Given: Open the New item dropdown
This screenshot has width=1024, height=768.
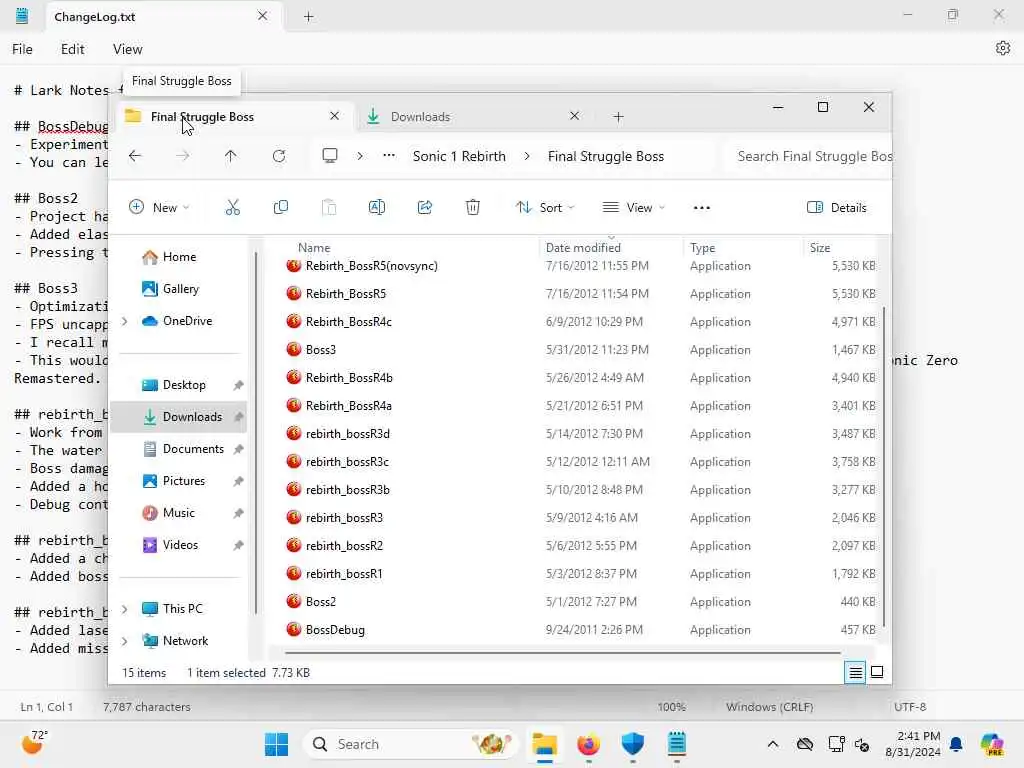Looking at the screenshot, I should coord(159,208).
